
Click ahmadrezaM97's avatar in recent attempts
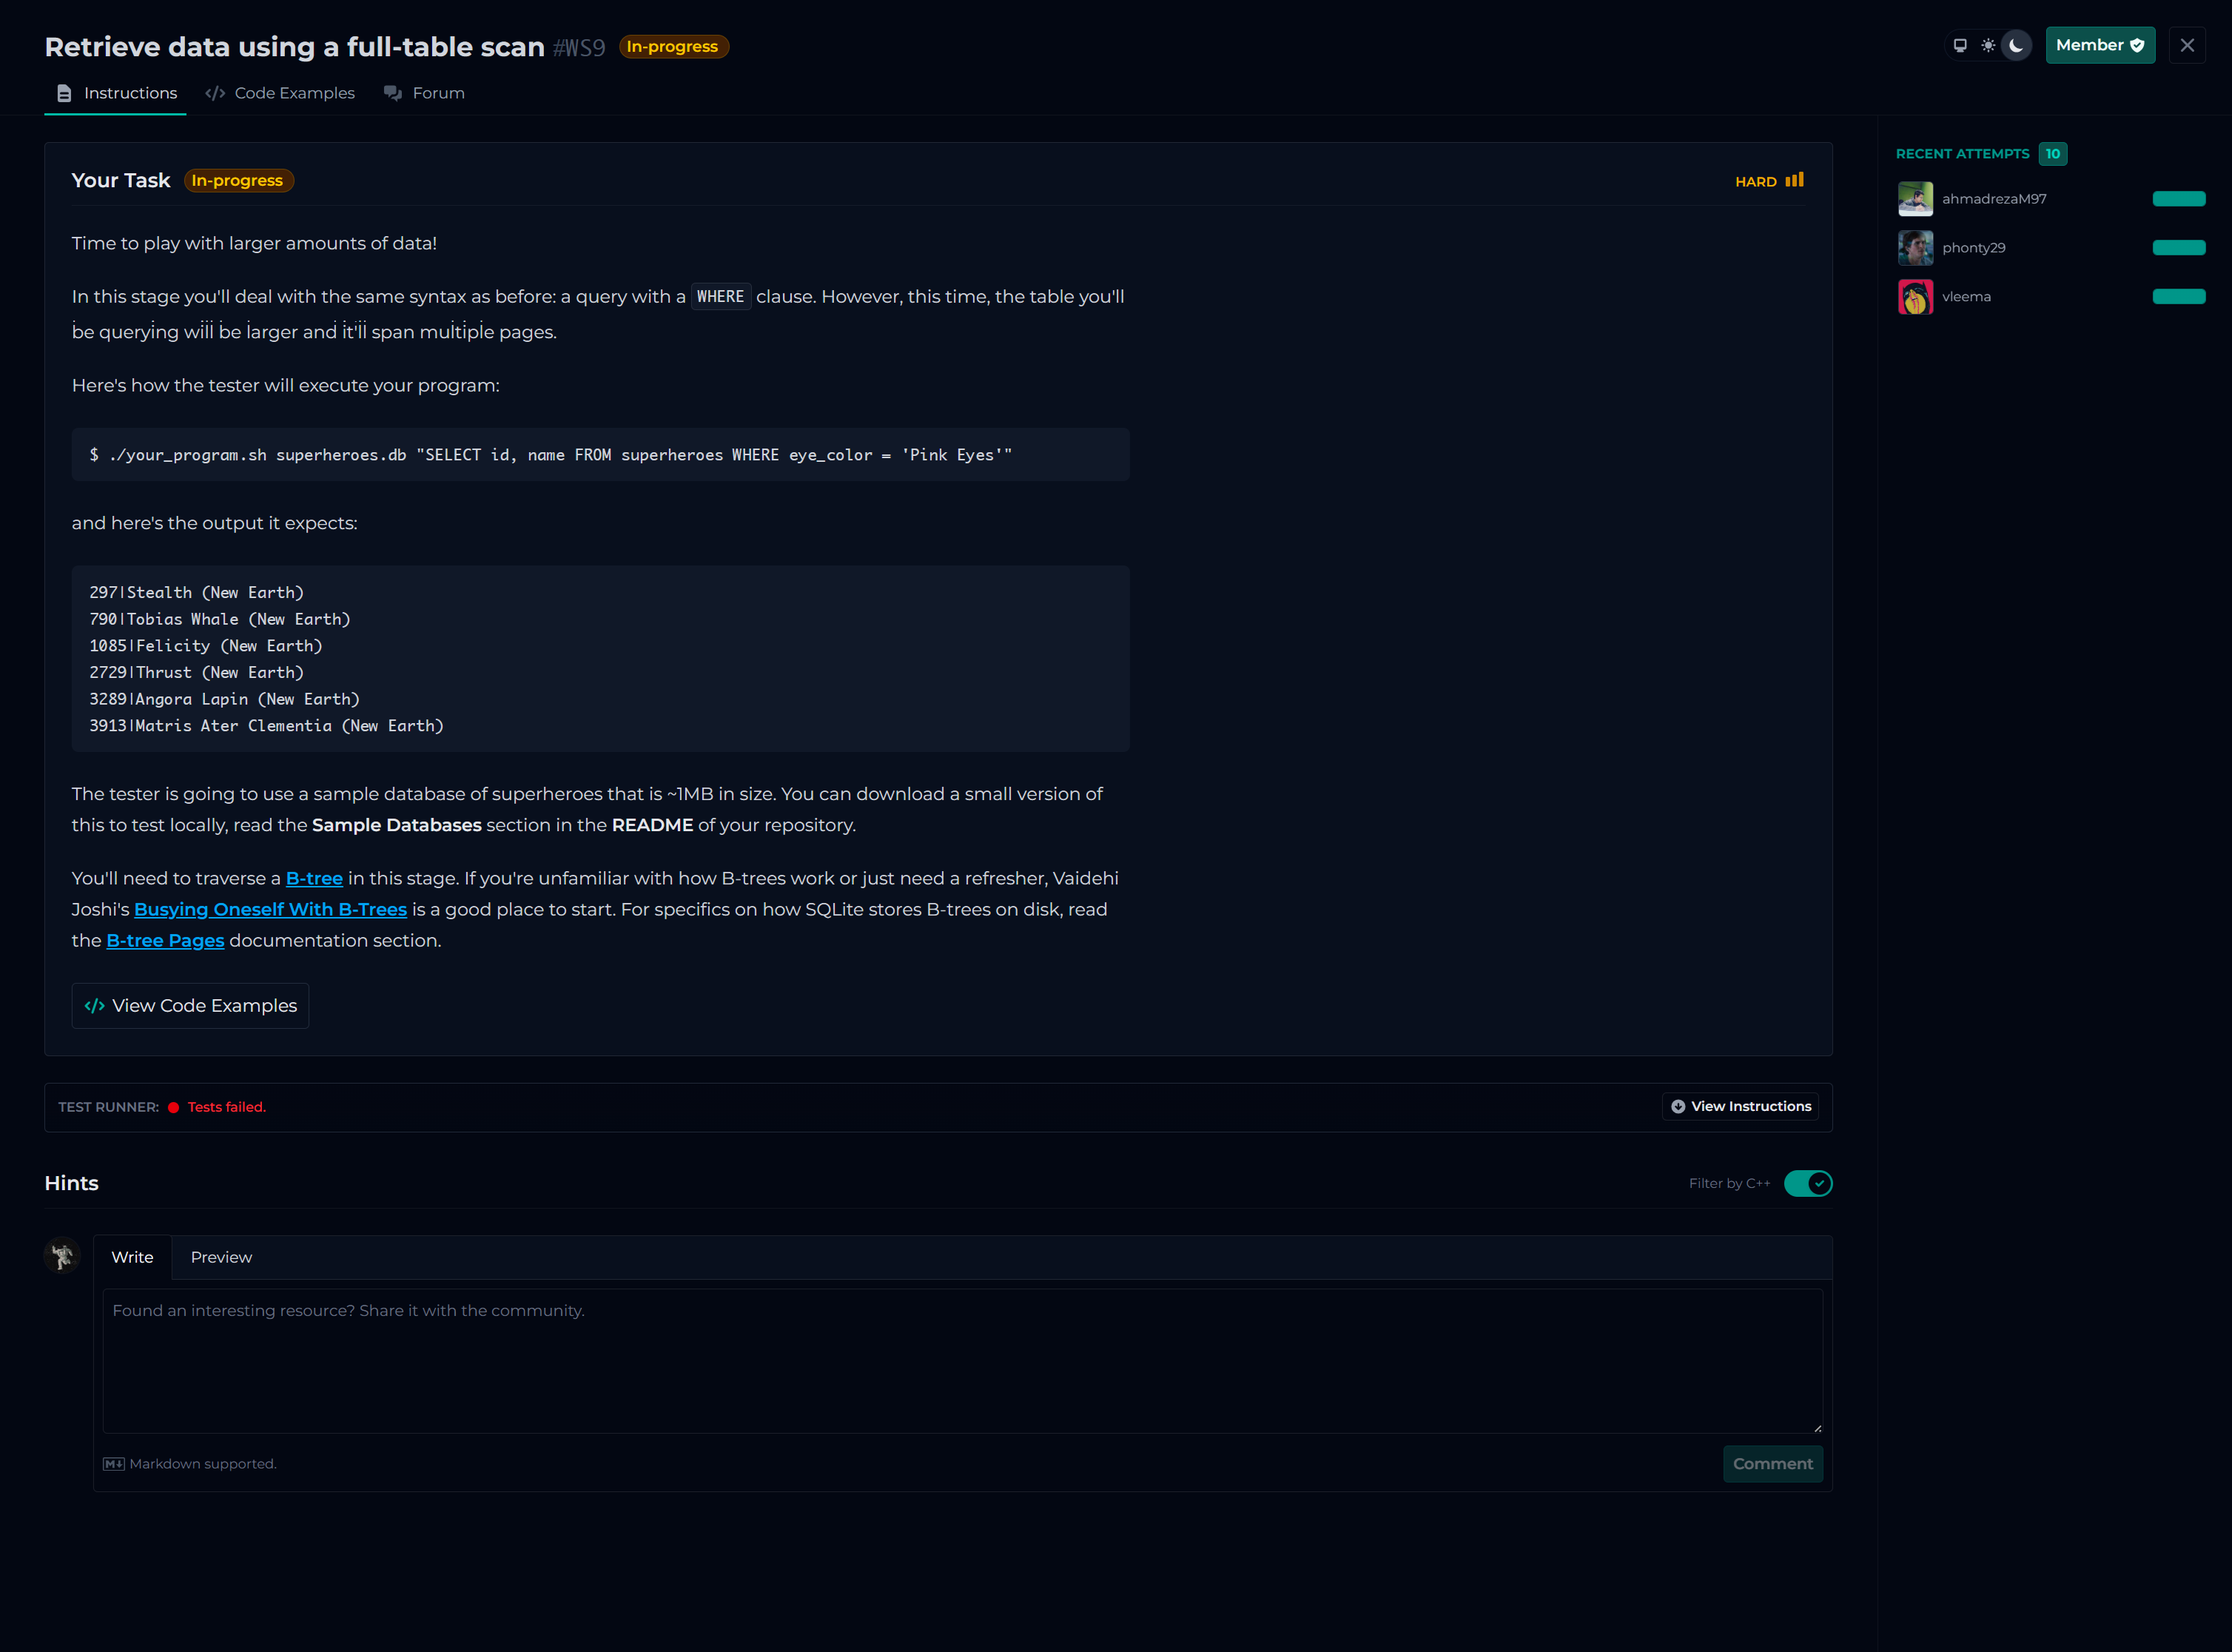click(1915, 199)
